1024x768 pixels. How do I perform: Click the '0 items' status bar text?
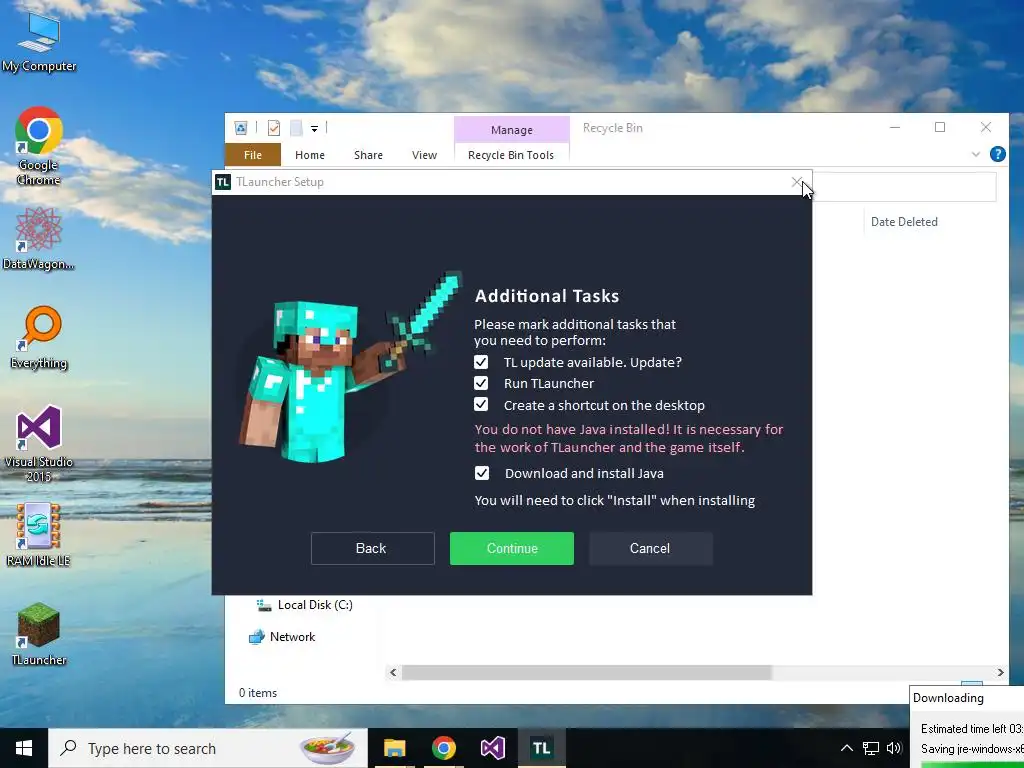pyautogui.click(x=258, y=693)
